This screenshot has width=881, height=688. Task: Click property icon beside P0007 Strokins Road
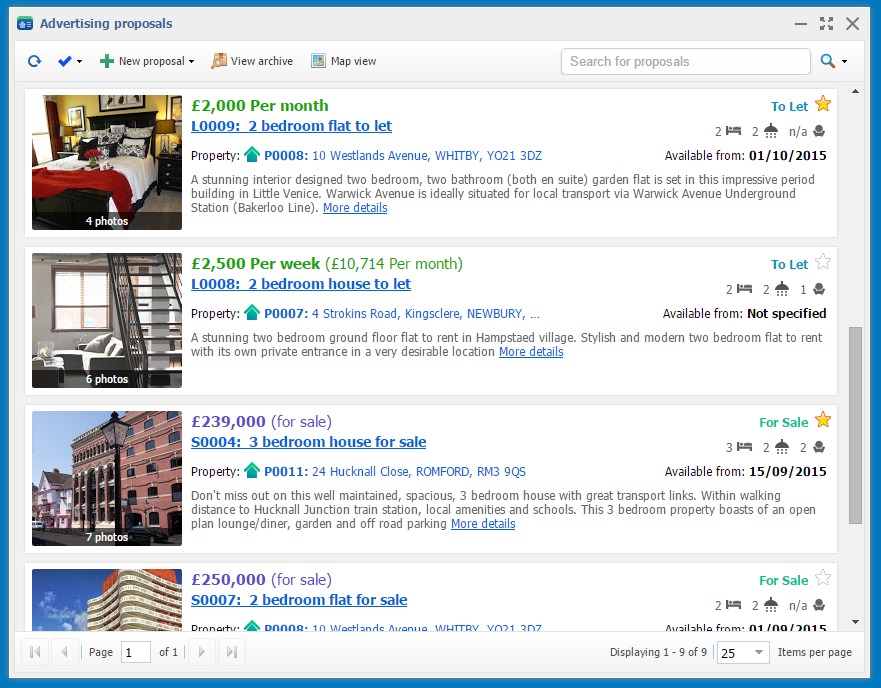click(x=252, y=313)
